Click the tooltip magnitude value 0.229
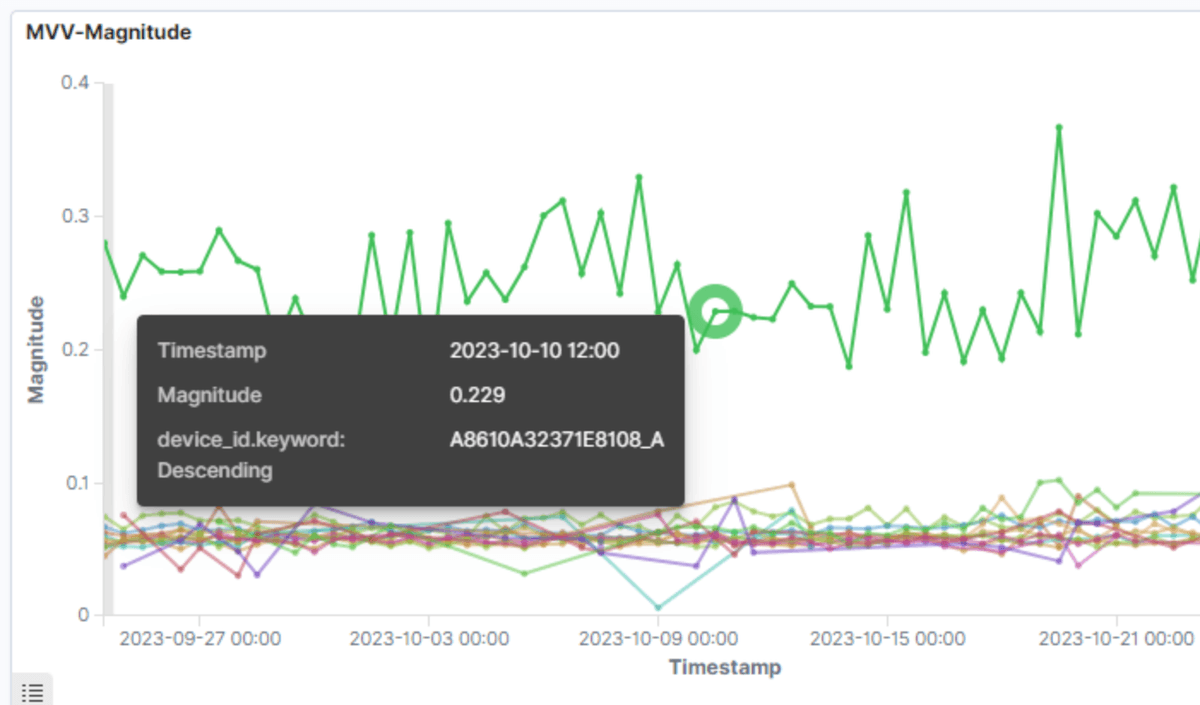This screenshot has width=1200, height=705. (477, 396)
